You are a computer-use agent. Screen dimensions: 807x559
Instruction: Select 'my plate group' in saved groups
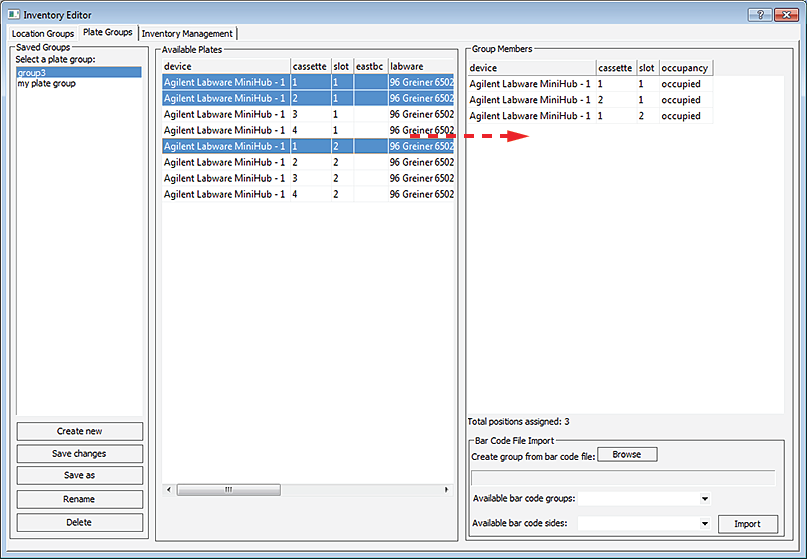tap(46, 84)
